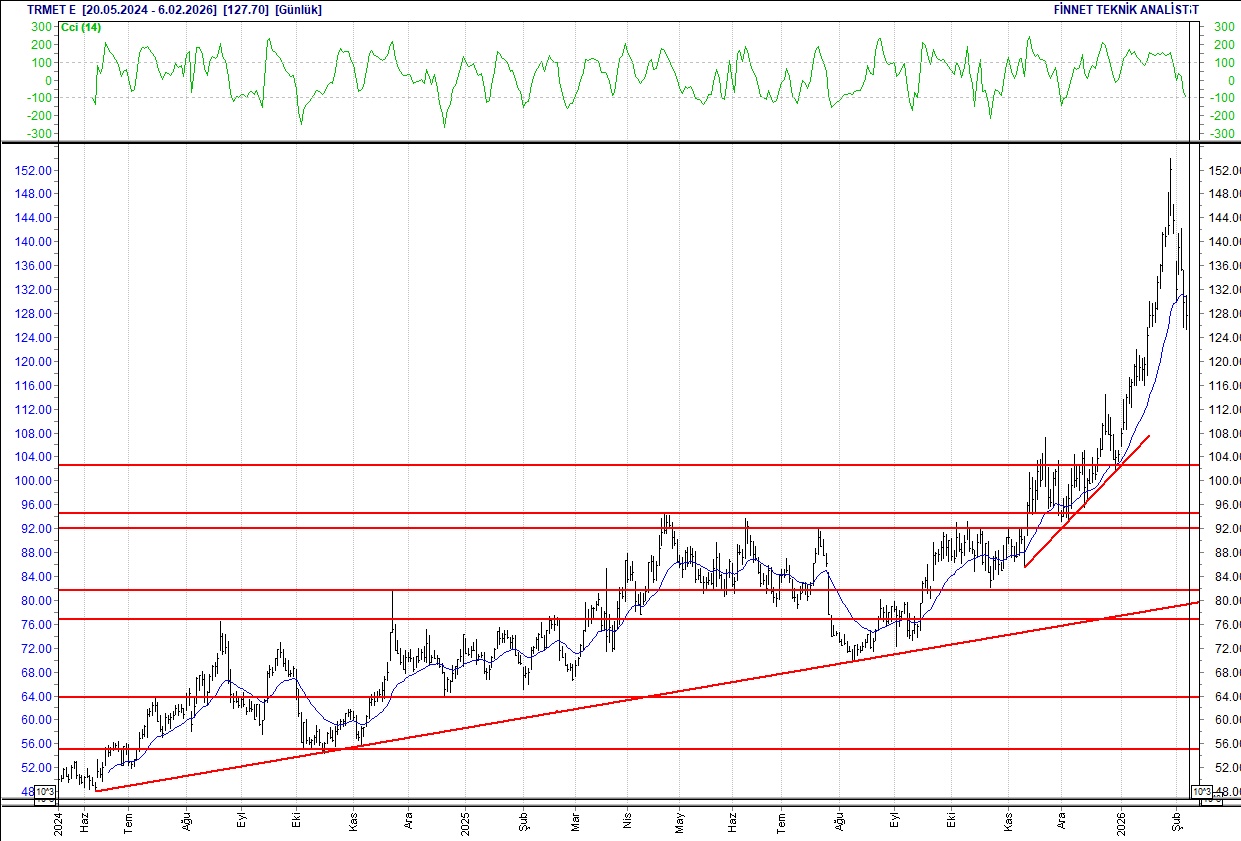The image size is (1241, 841).
Task: Click the red horizontal resistance line at 102
Action: (x=600, y=464)
